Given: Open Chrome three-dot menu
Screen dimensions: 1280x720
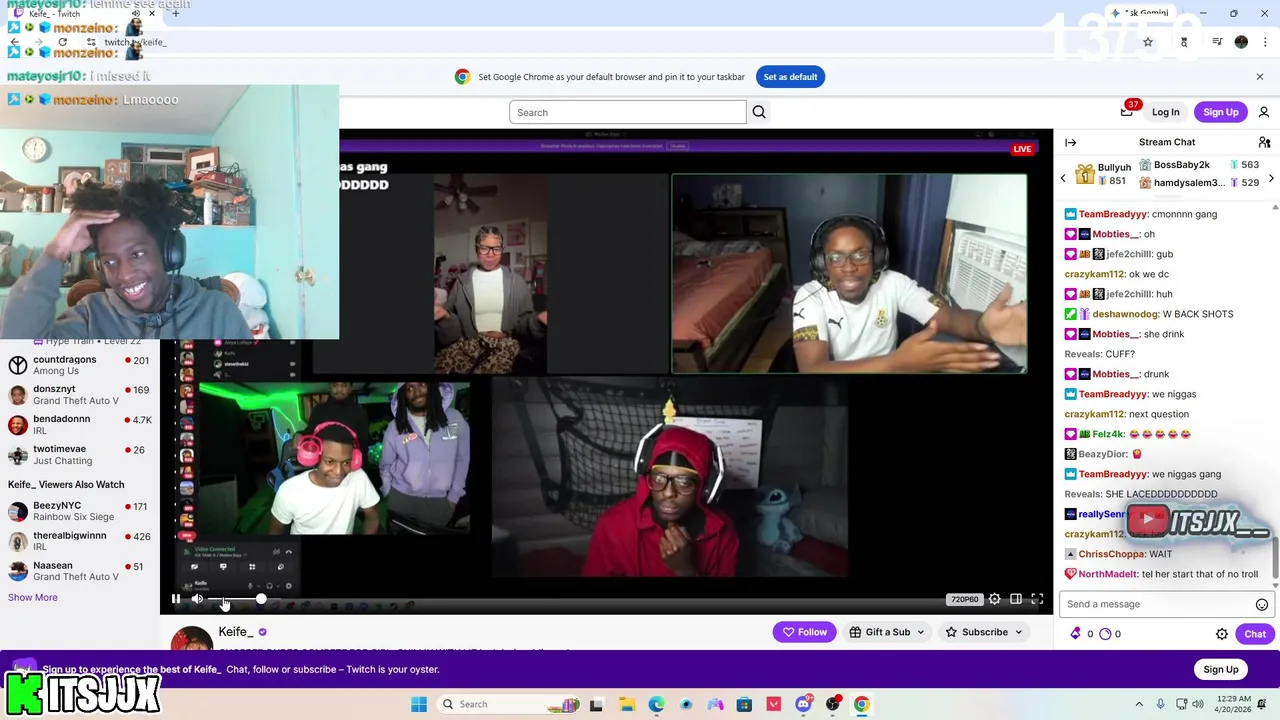Looking at the screenshot, I should pyautogui.click(x=1265, y=42).
